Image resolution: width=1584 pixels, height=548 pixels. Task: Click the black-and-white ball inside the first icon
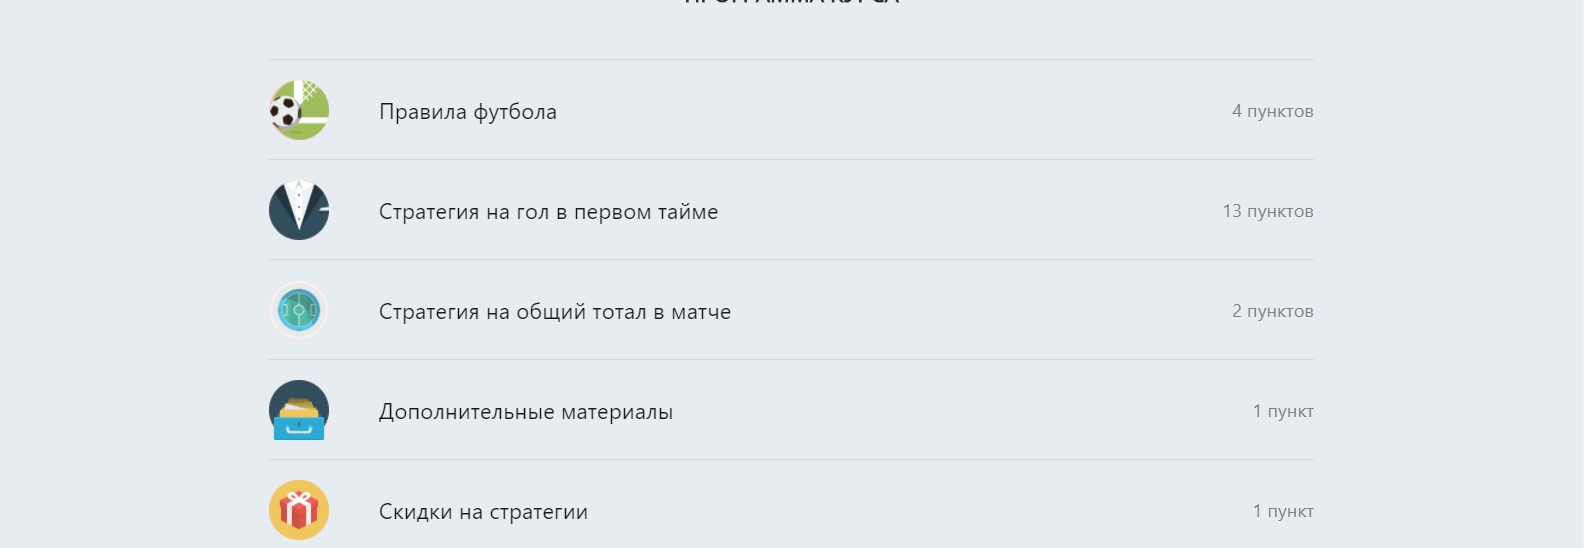coord(285,111)
